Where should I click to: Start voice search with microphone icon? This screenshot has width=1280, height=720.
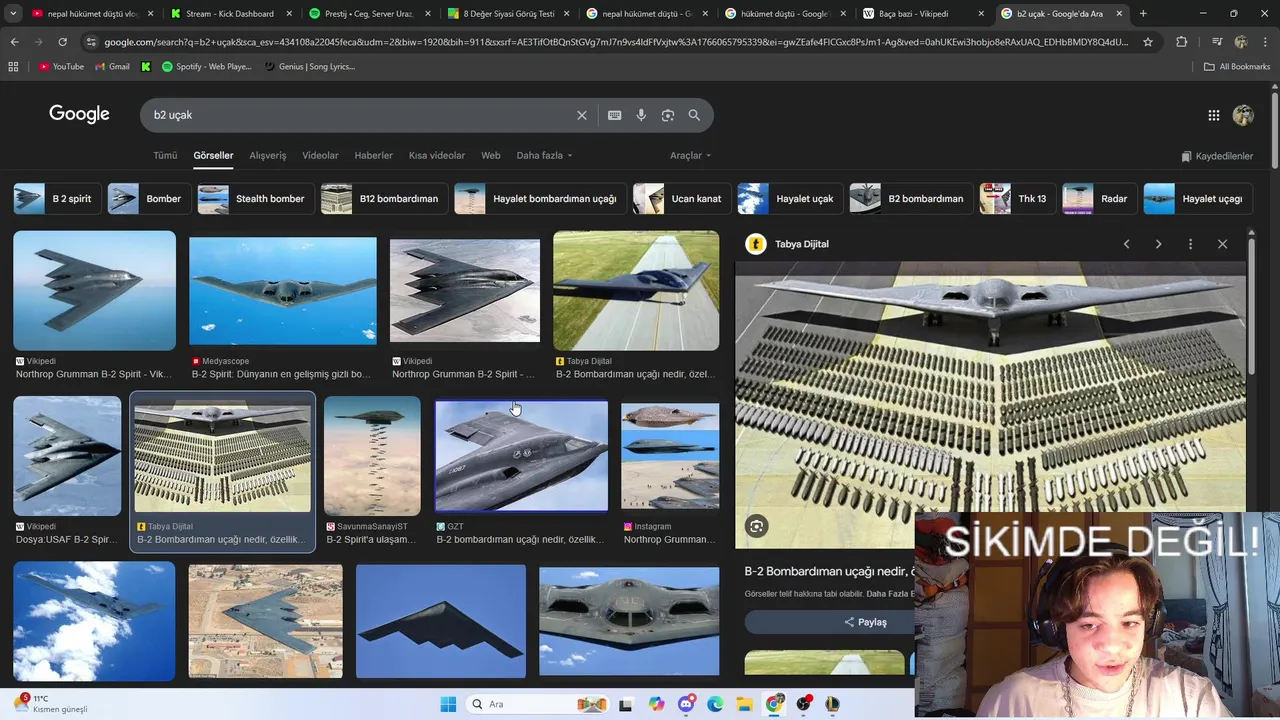[641, 115]
